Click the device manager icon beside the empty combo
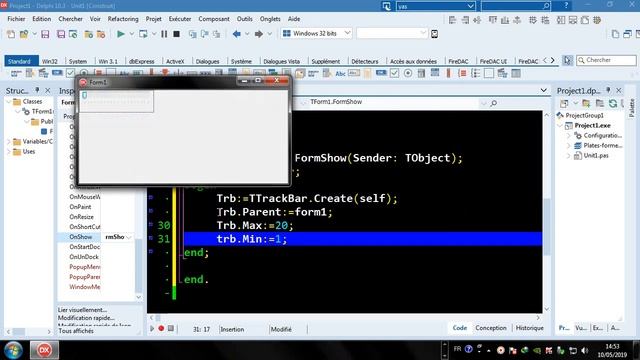The height and width of the screenshot is (360, 640). (434, 34)
